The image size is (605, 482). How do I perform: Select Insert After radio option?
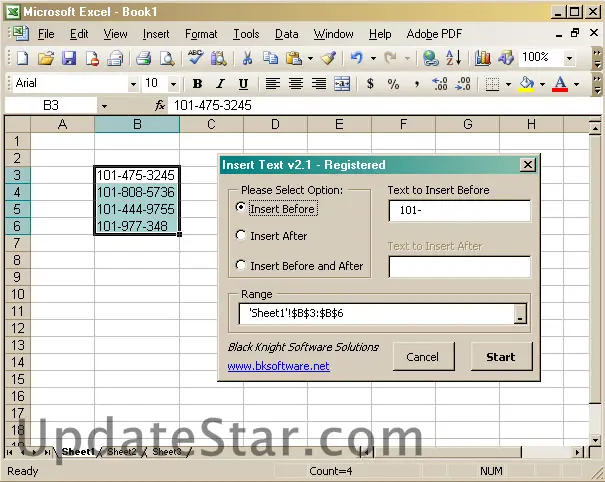coord(240,235)
